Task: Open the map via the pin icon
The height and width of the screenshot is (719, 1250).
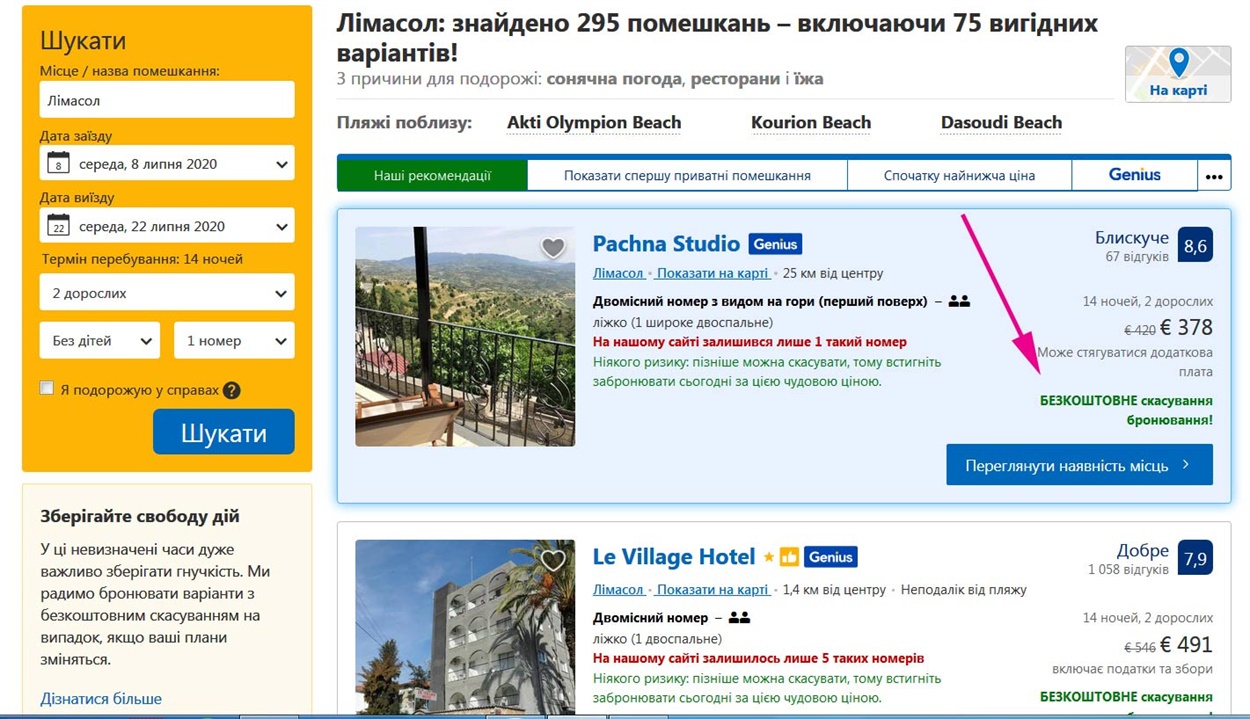Action: click(1179, 63)
